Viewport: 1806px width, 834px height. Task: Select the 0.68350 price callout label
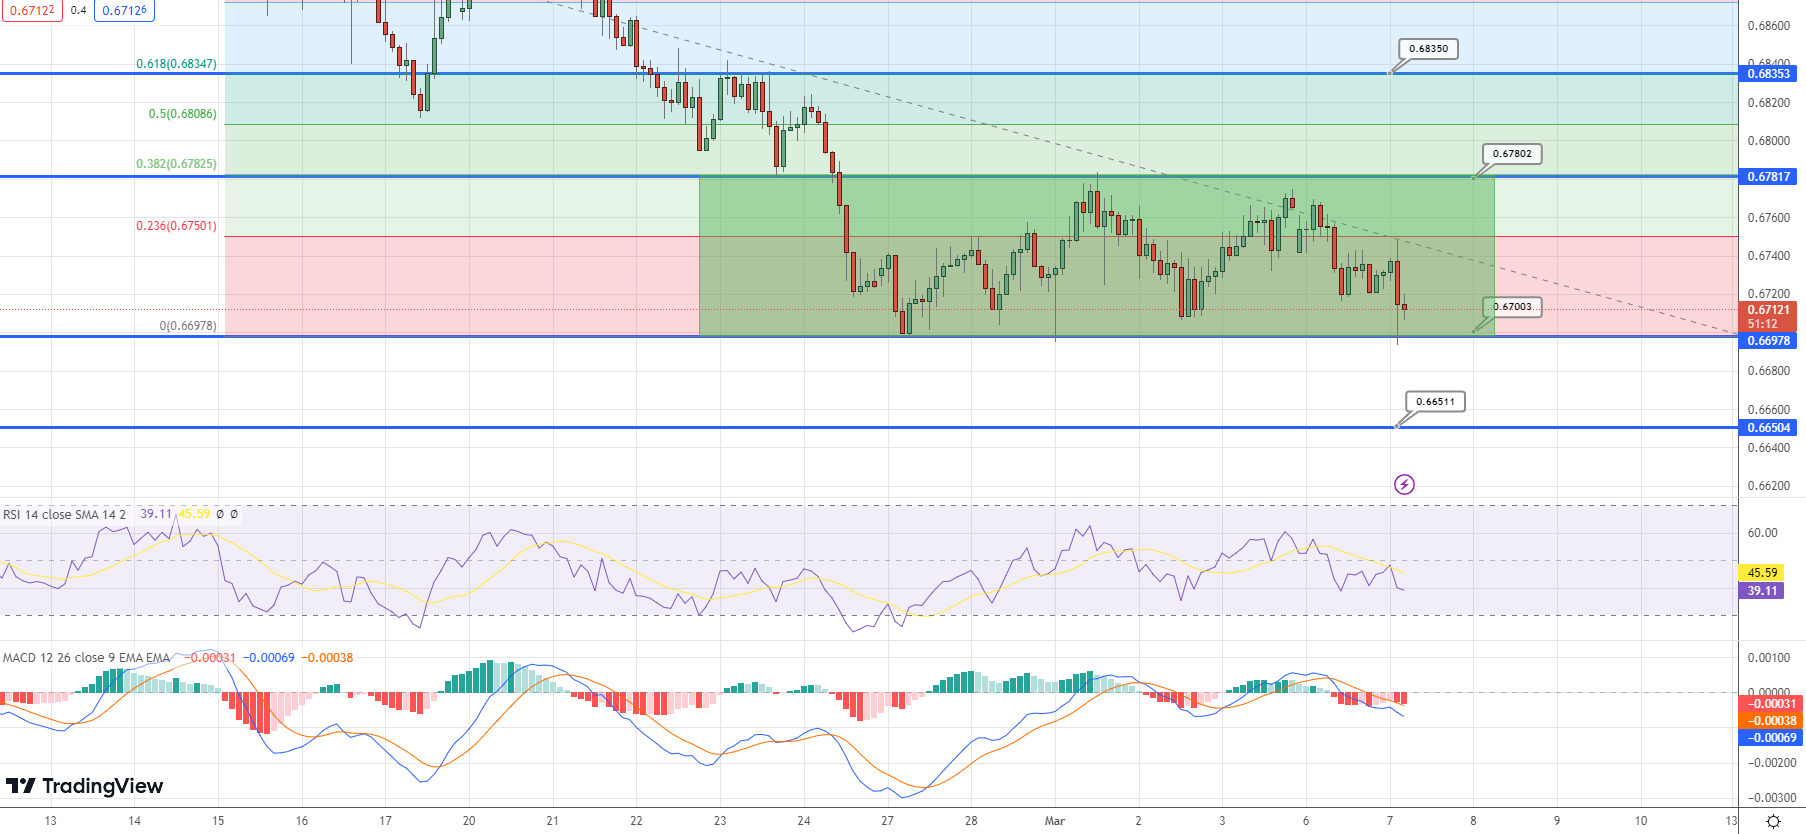click(x=1428, y=49)
